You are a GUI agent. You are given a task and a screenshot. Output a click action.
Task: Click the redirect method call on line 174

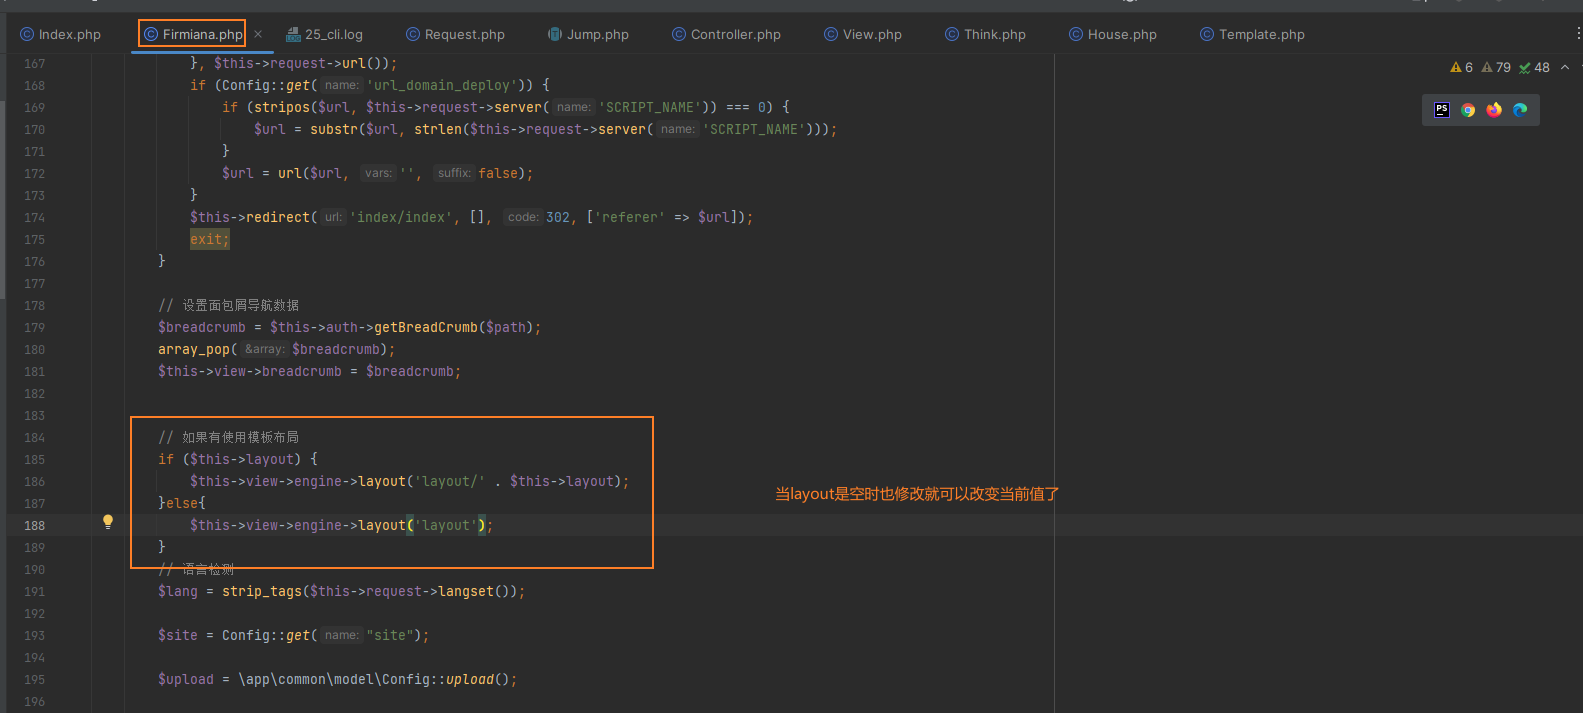point(278,217)
